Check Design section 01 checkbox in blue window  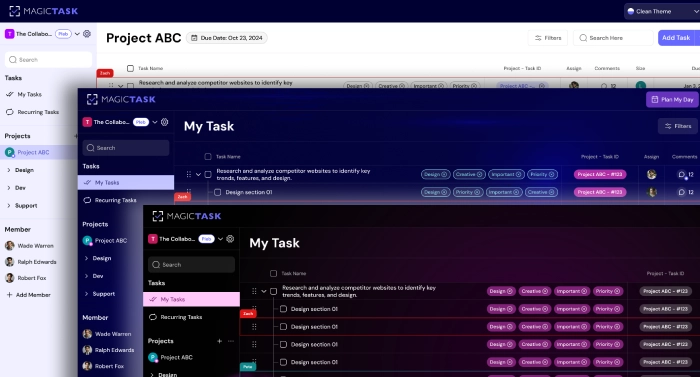click(x=217, y=192)
